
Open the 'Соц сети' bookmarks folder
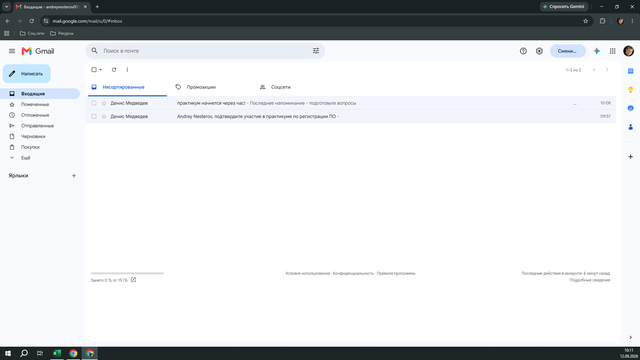(x=32, y=33)
